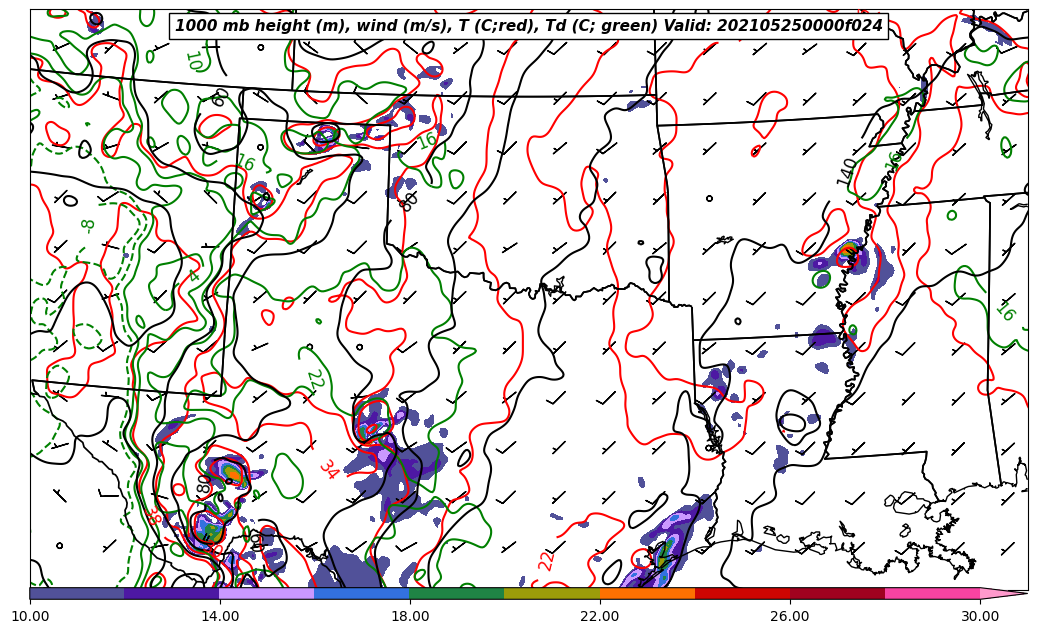Choose the olive colorbar segment before 22.00
The image size is (1037, 633).
coord(551,593)
